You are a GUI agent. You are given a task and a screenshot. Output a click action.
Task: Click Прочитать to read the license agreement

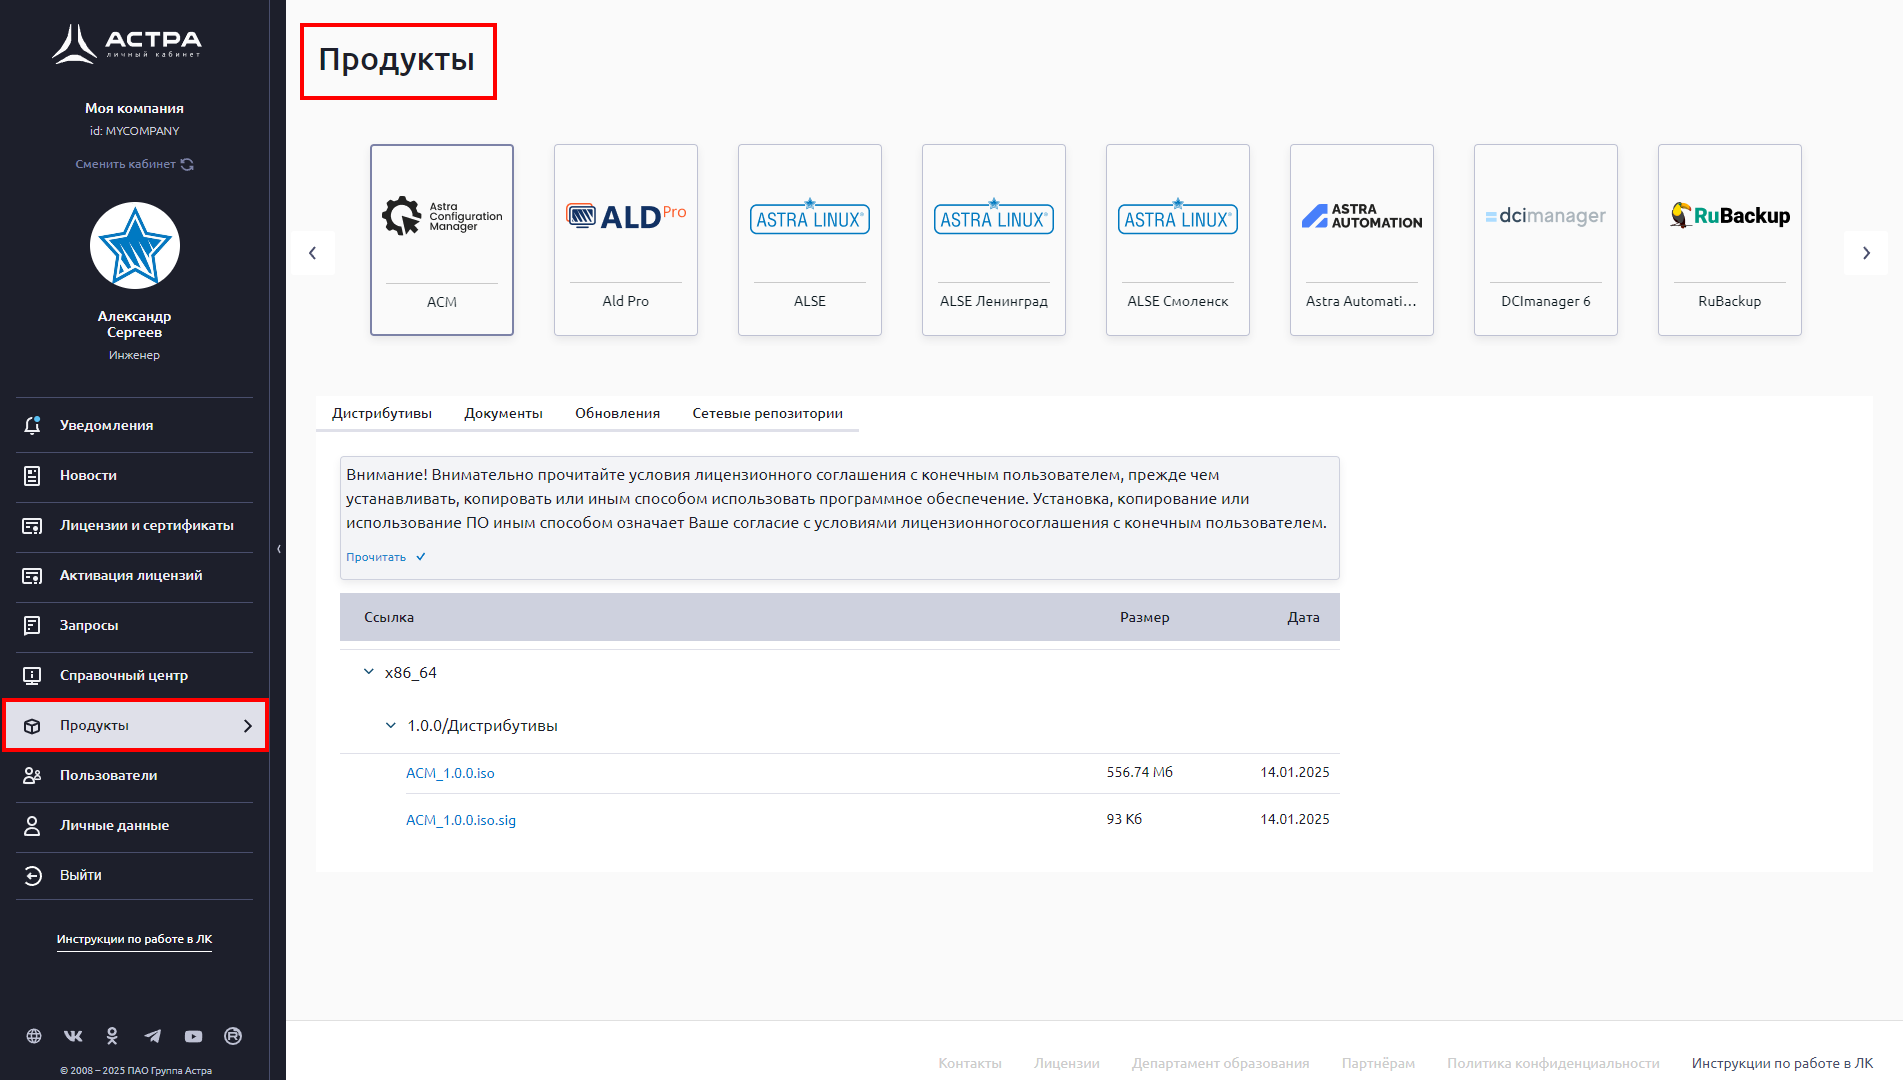376,557
